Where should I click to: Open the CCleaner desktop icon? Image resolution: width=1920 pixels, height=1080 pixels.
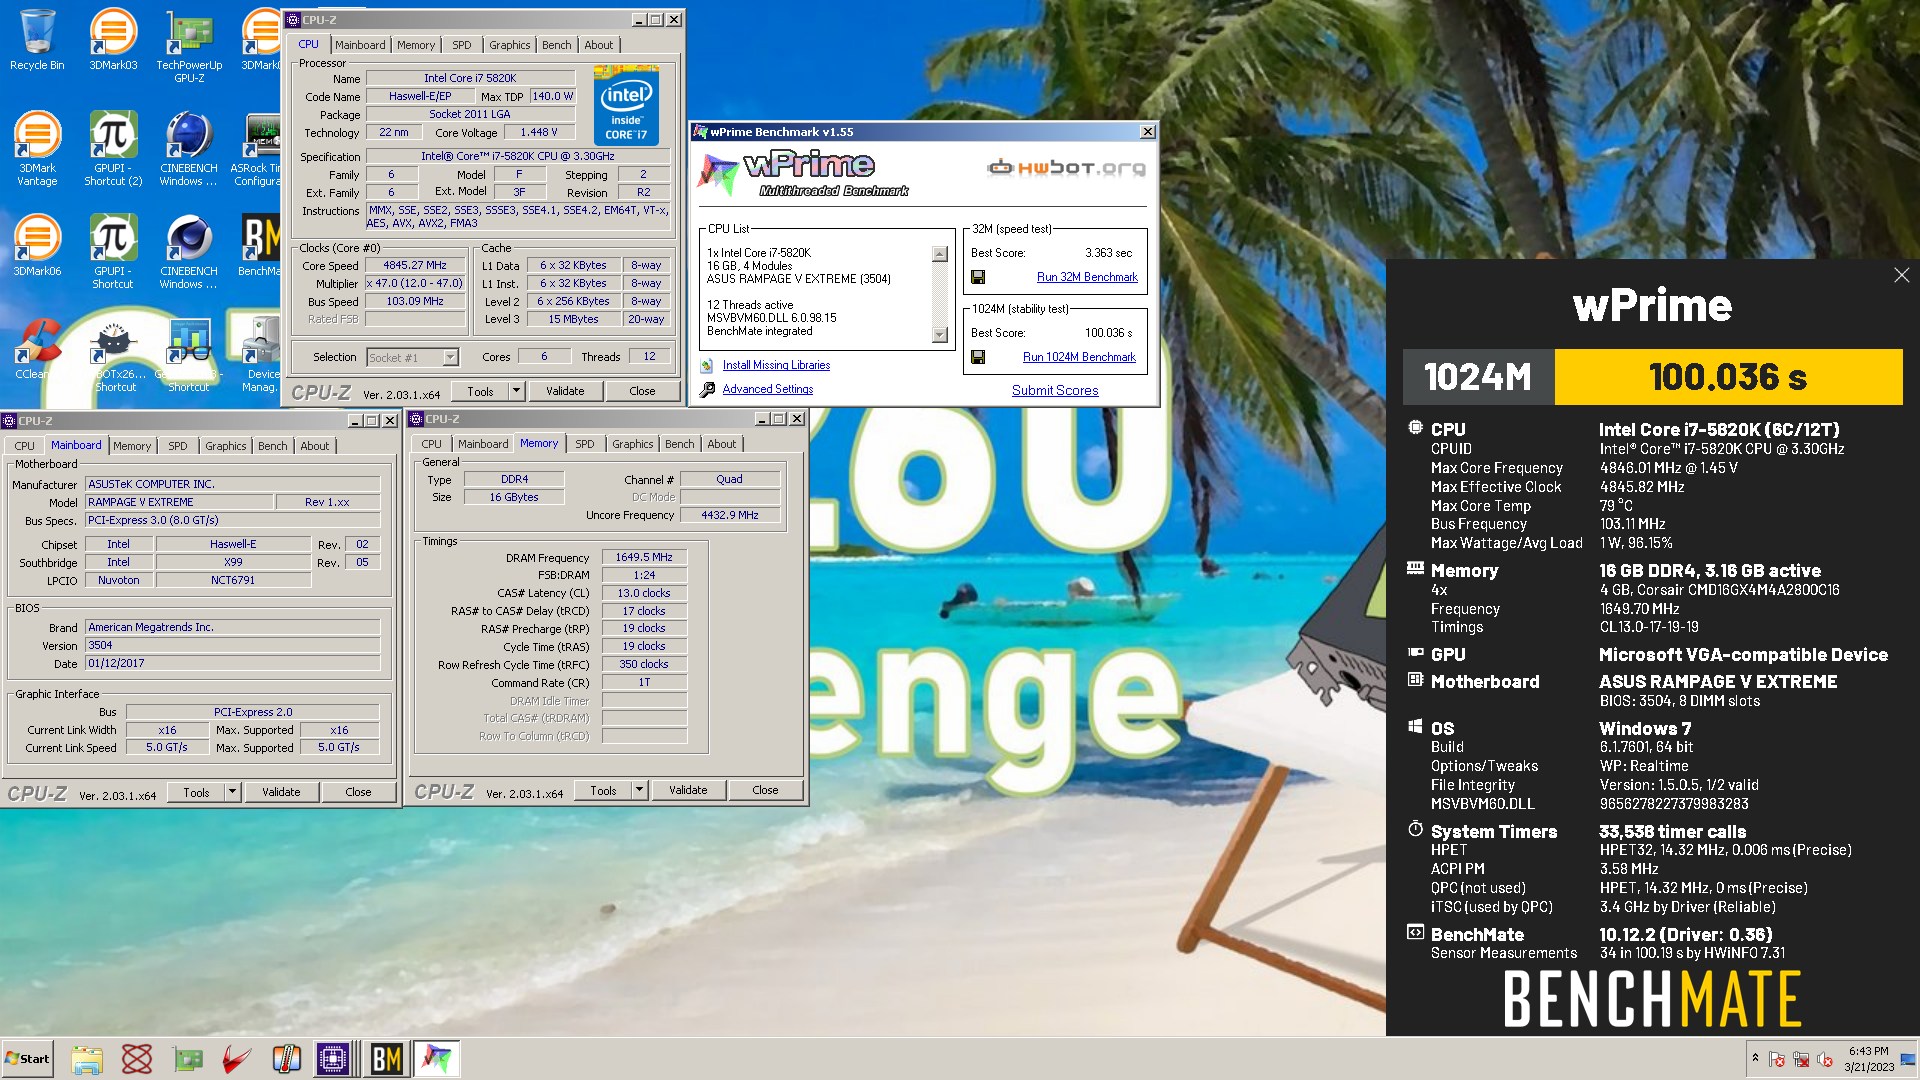pyautogui.click(x=37, y=350)
